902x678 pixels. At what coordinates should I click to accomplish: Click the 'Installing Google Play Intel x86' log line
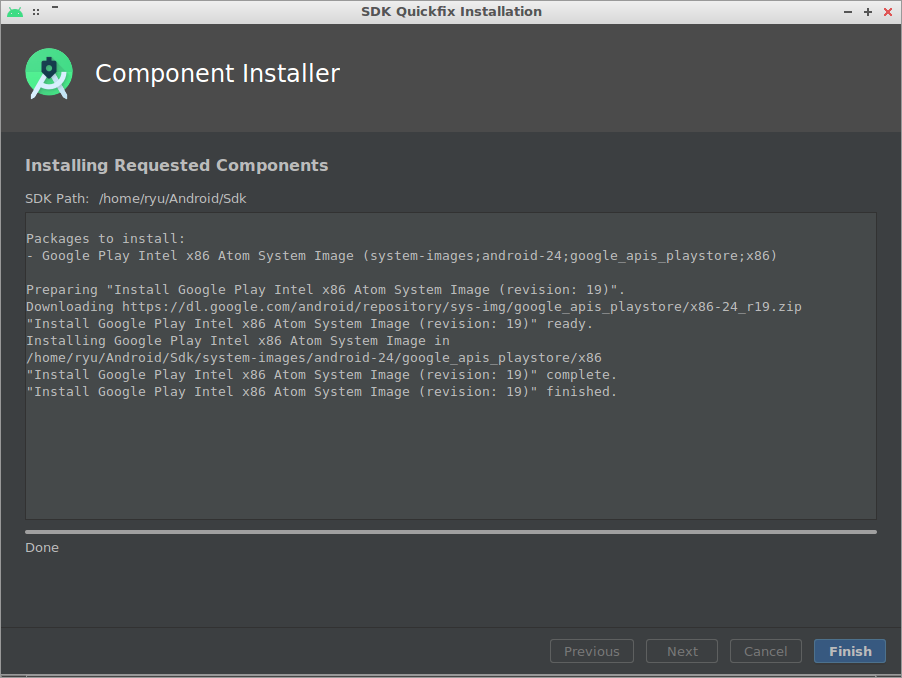[x=238, y=340]
